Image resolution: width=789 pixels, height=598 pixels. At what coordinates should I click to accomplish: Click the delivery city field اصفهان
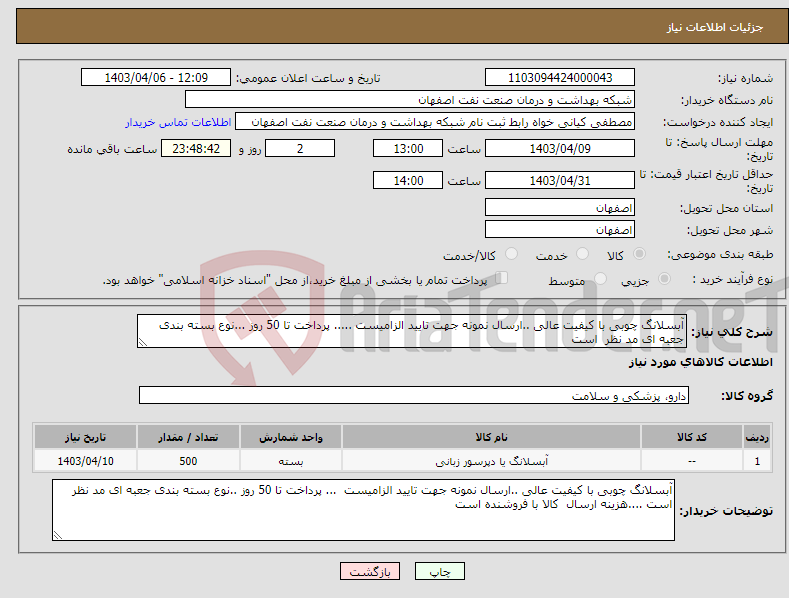[560, 230]
